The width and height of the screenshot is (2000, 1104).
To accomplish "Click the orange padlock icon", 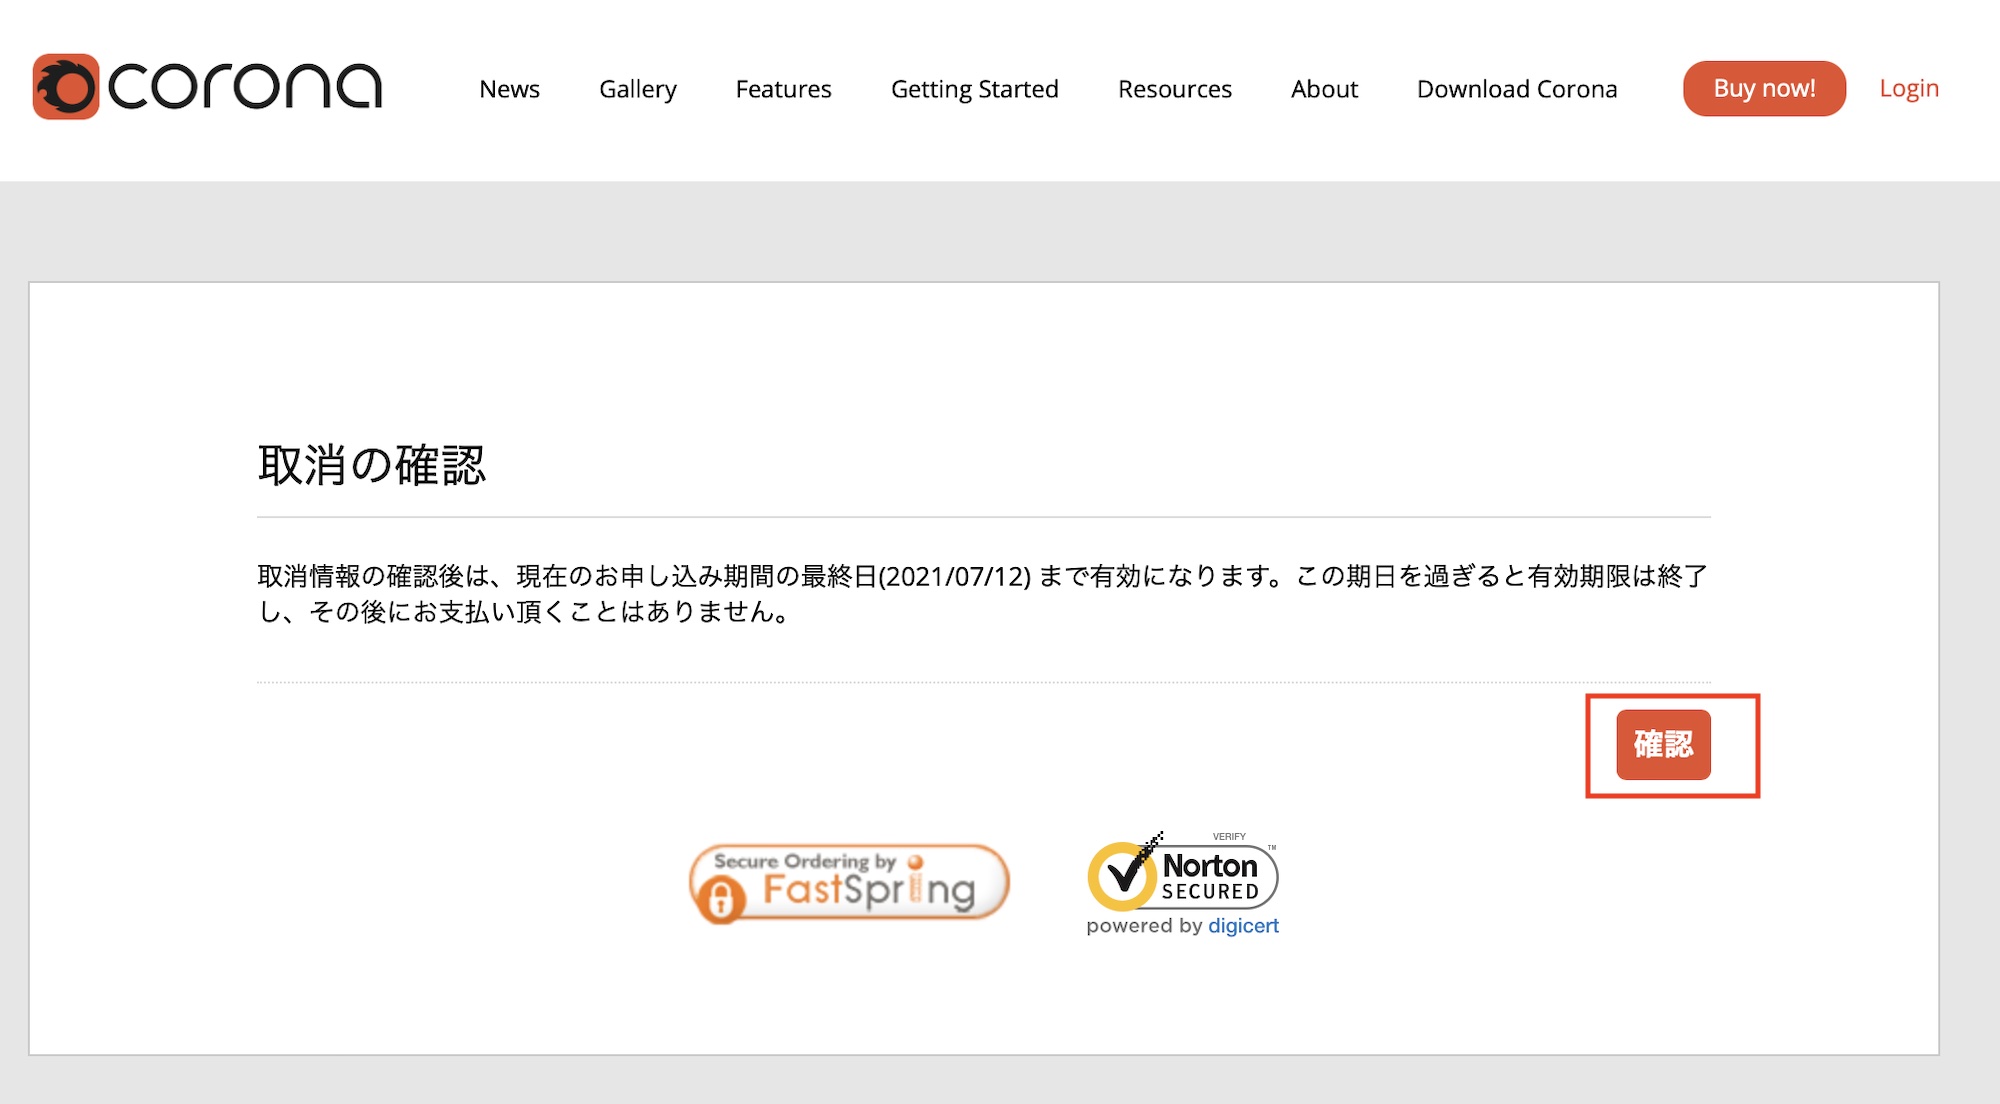I will coord(721,898).
